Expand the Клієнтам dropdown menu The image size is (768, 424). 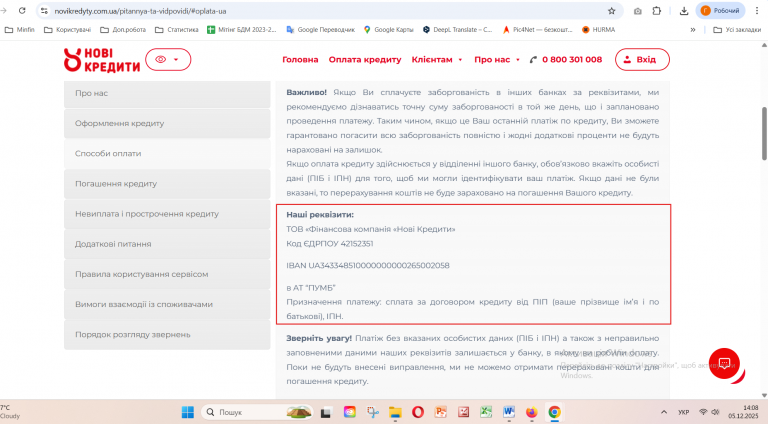coord(437,59)
